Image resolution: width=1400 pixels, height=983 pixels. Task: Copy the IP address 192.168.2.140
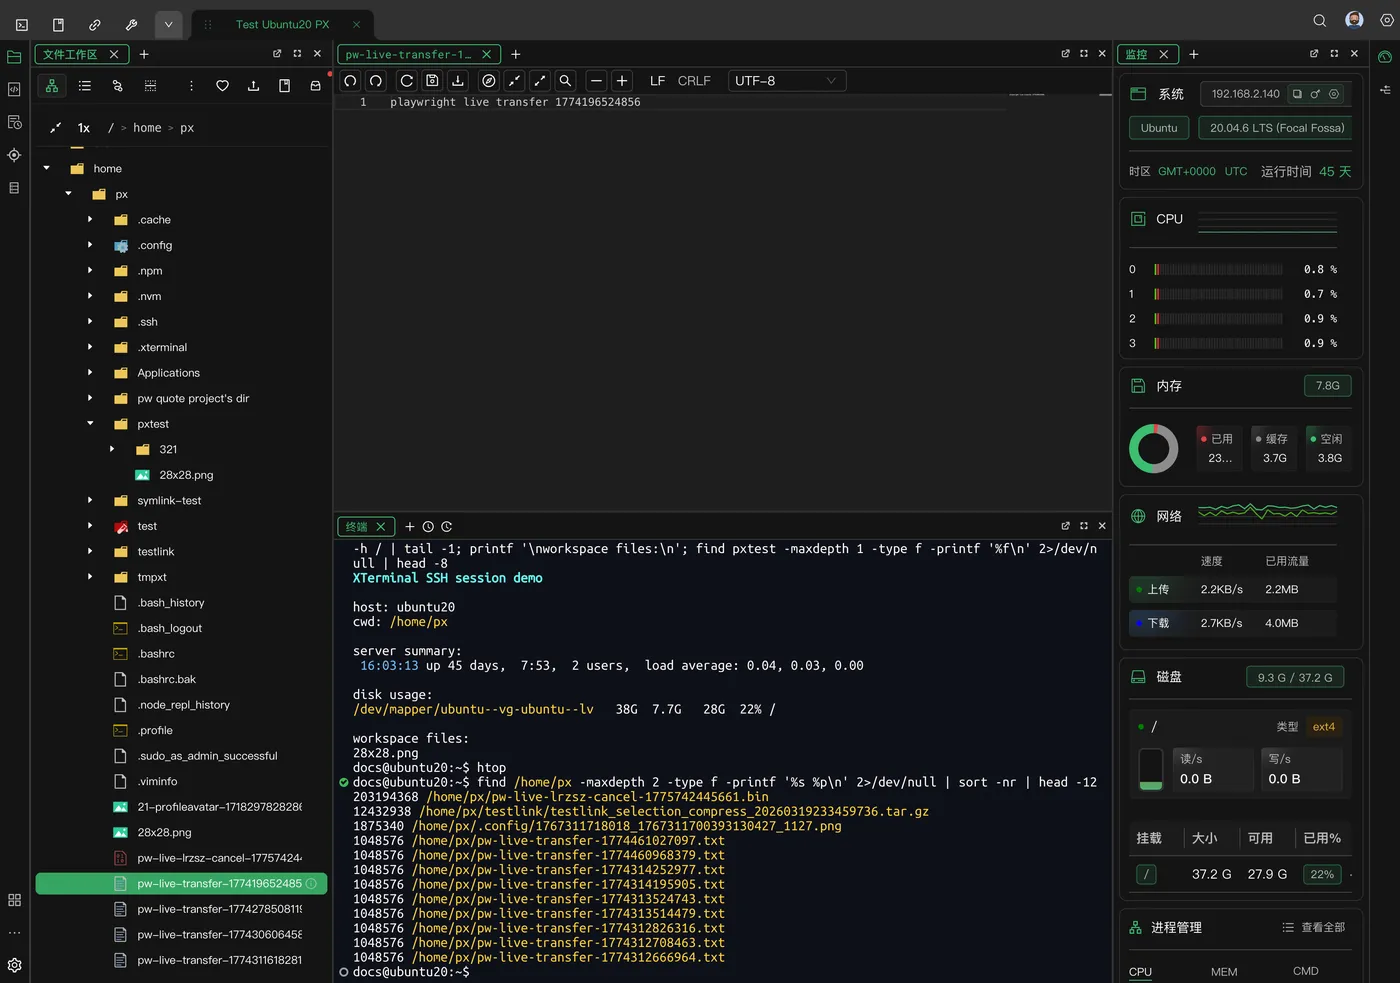click(x=1297, y=94)
